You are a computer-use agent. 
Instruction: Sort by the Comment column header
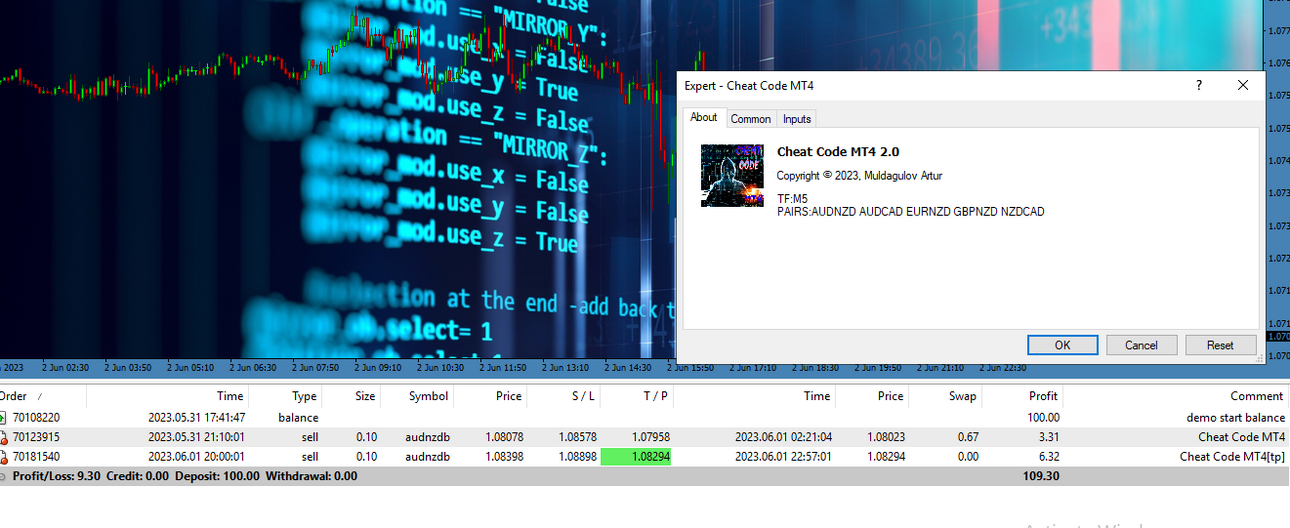pos(1257,396)
